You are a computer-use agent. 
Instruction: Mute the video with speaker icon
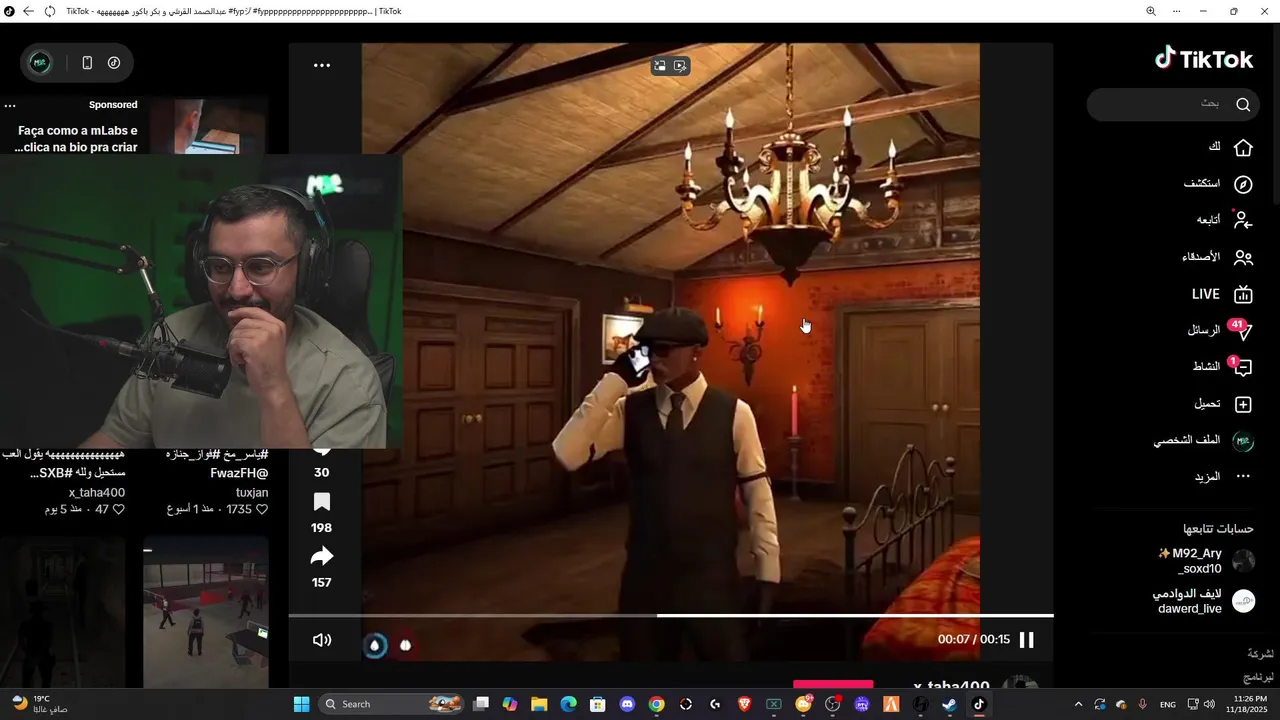322,640
